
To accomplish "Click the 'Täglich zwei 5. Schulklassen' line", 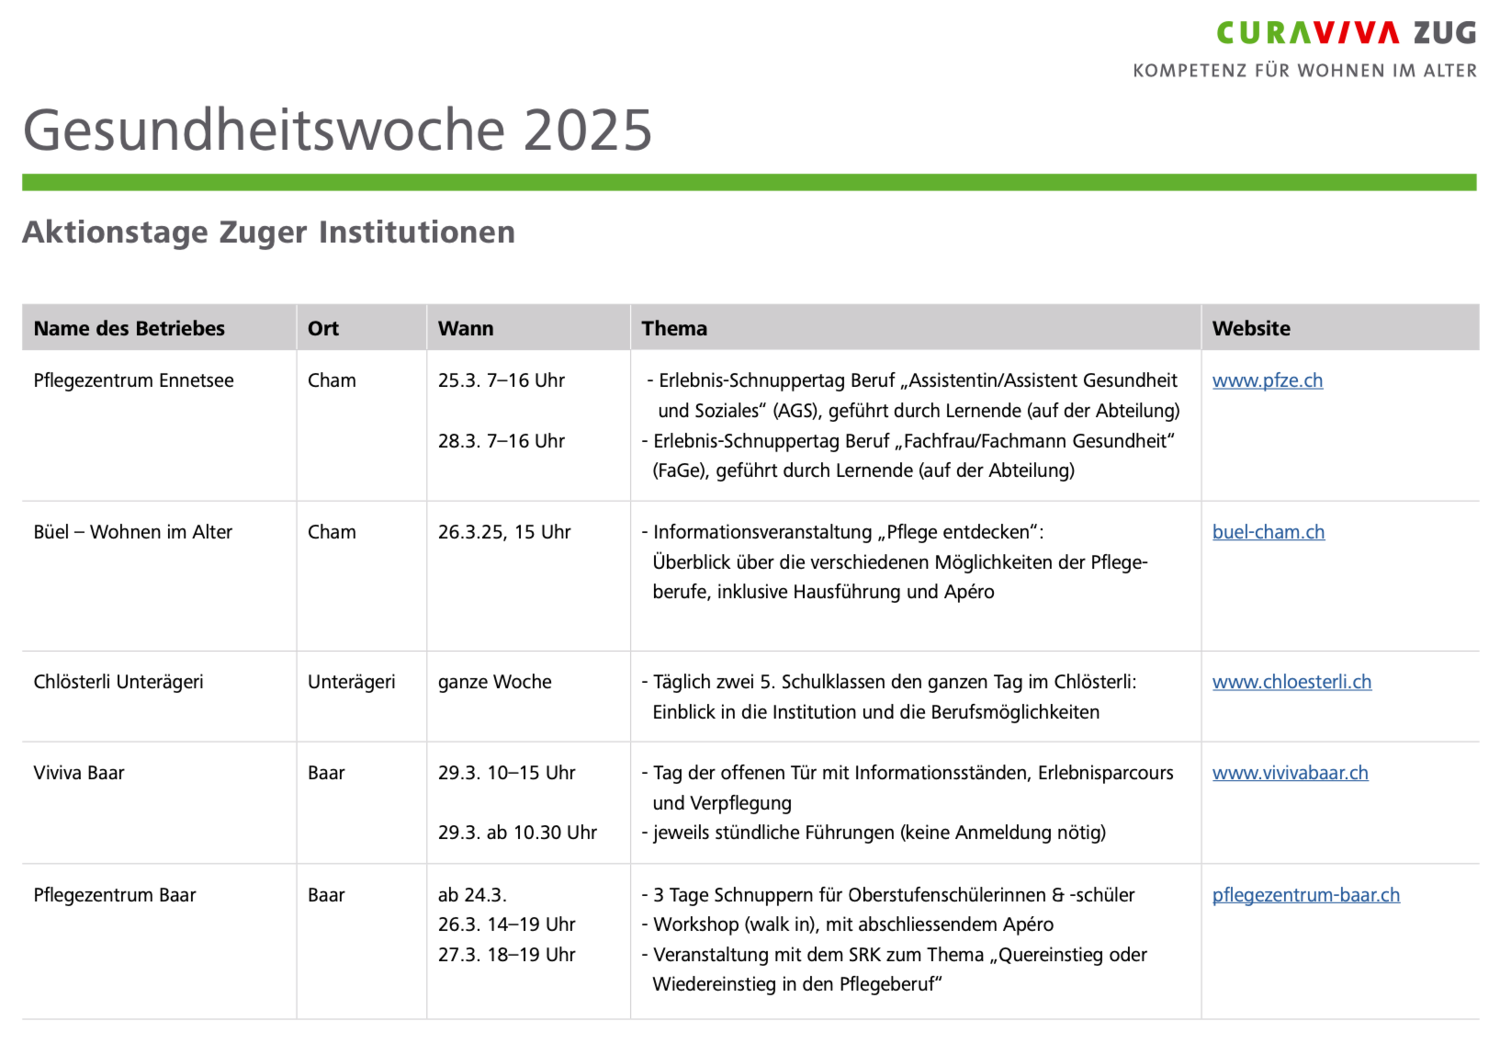I will click(x=888, y=682).
